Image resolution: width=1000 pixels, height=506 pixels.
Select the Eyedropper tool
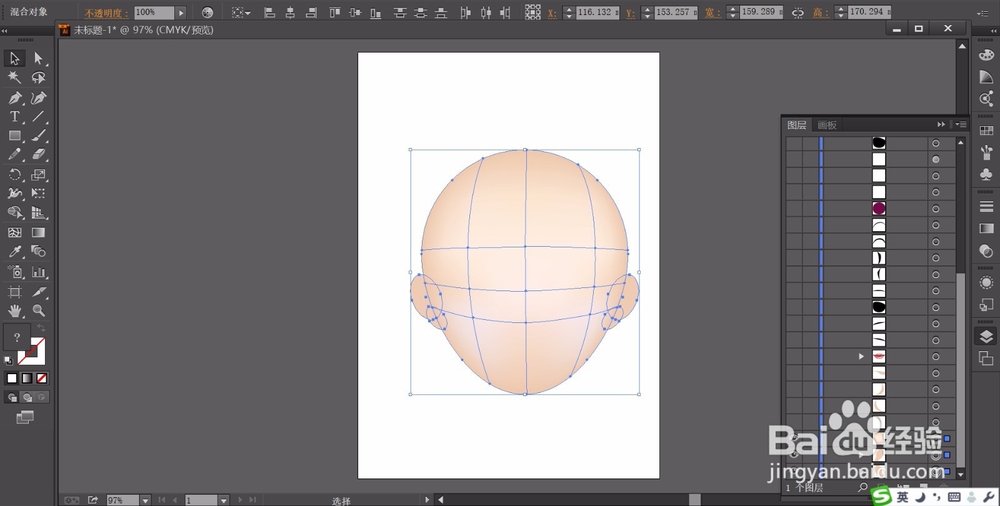pyautogui.click(x=15, y=251)
